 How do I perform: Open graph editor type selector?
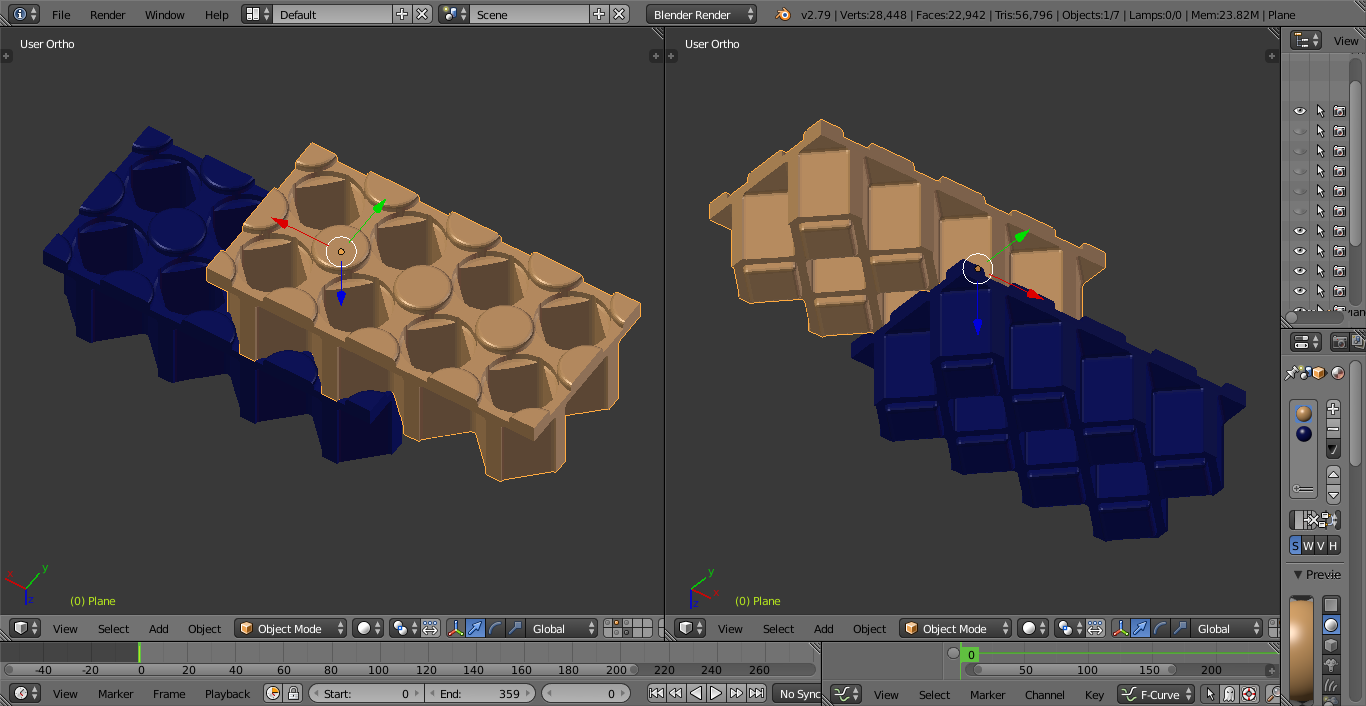click(x=847, y=693)
